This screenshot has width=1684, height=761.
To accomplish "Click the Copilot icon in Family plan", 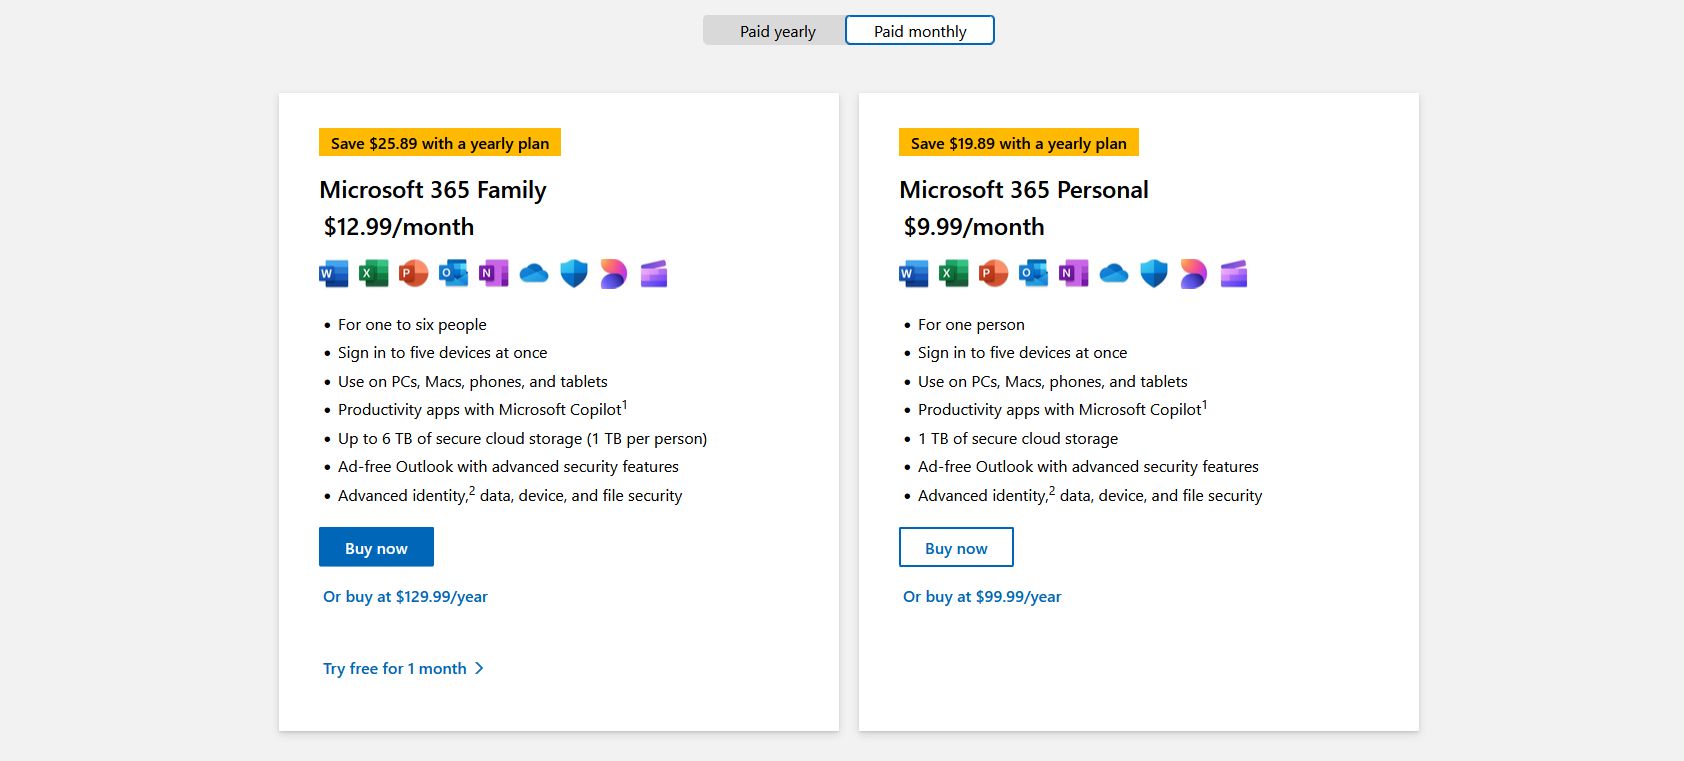I will pyautogui.click(x=613, y=273).
